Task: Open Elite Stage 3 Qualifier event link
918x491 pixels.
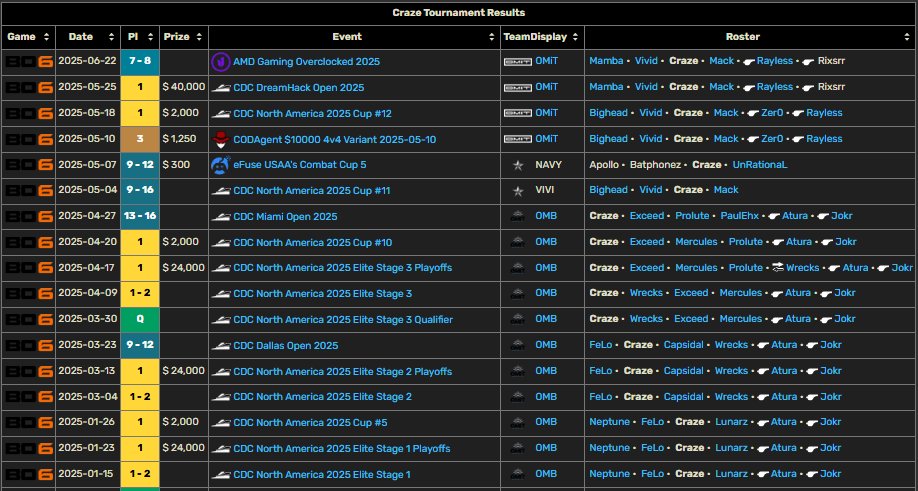Action: [x=343, y=320]
